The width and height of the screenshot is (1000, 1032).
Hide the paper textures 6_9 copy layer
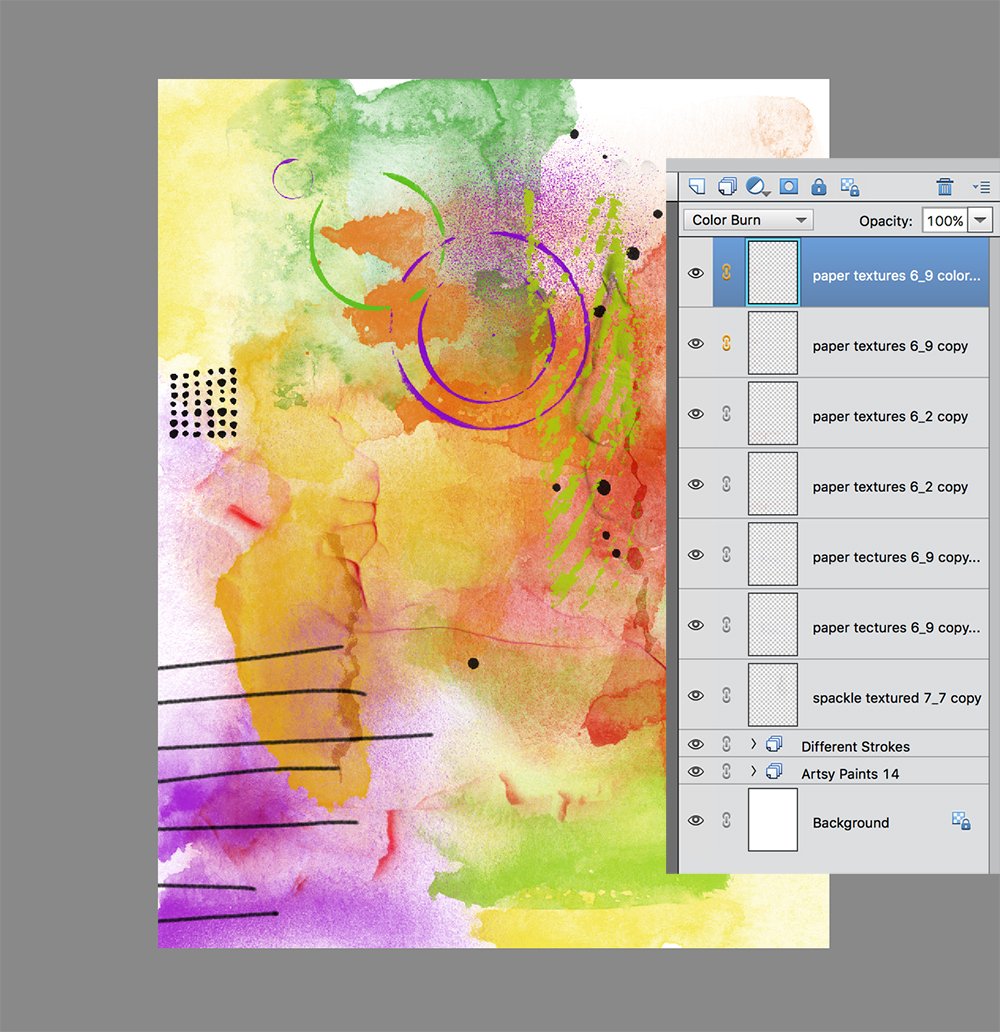[x=696, y=344]
